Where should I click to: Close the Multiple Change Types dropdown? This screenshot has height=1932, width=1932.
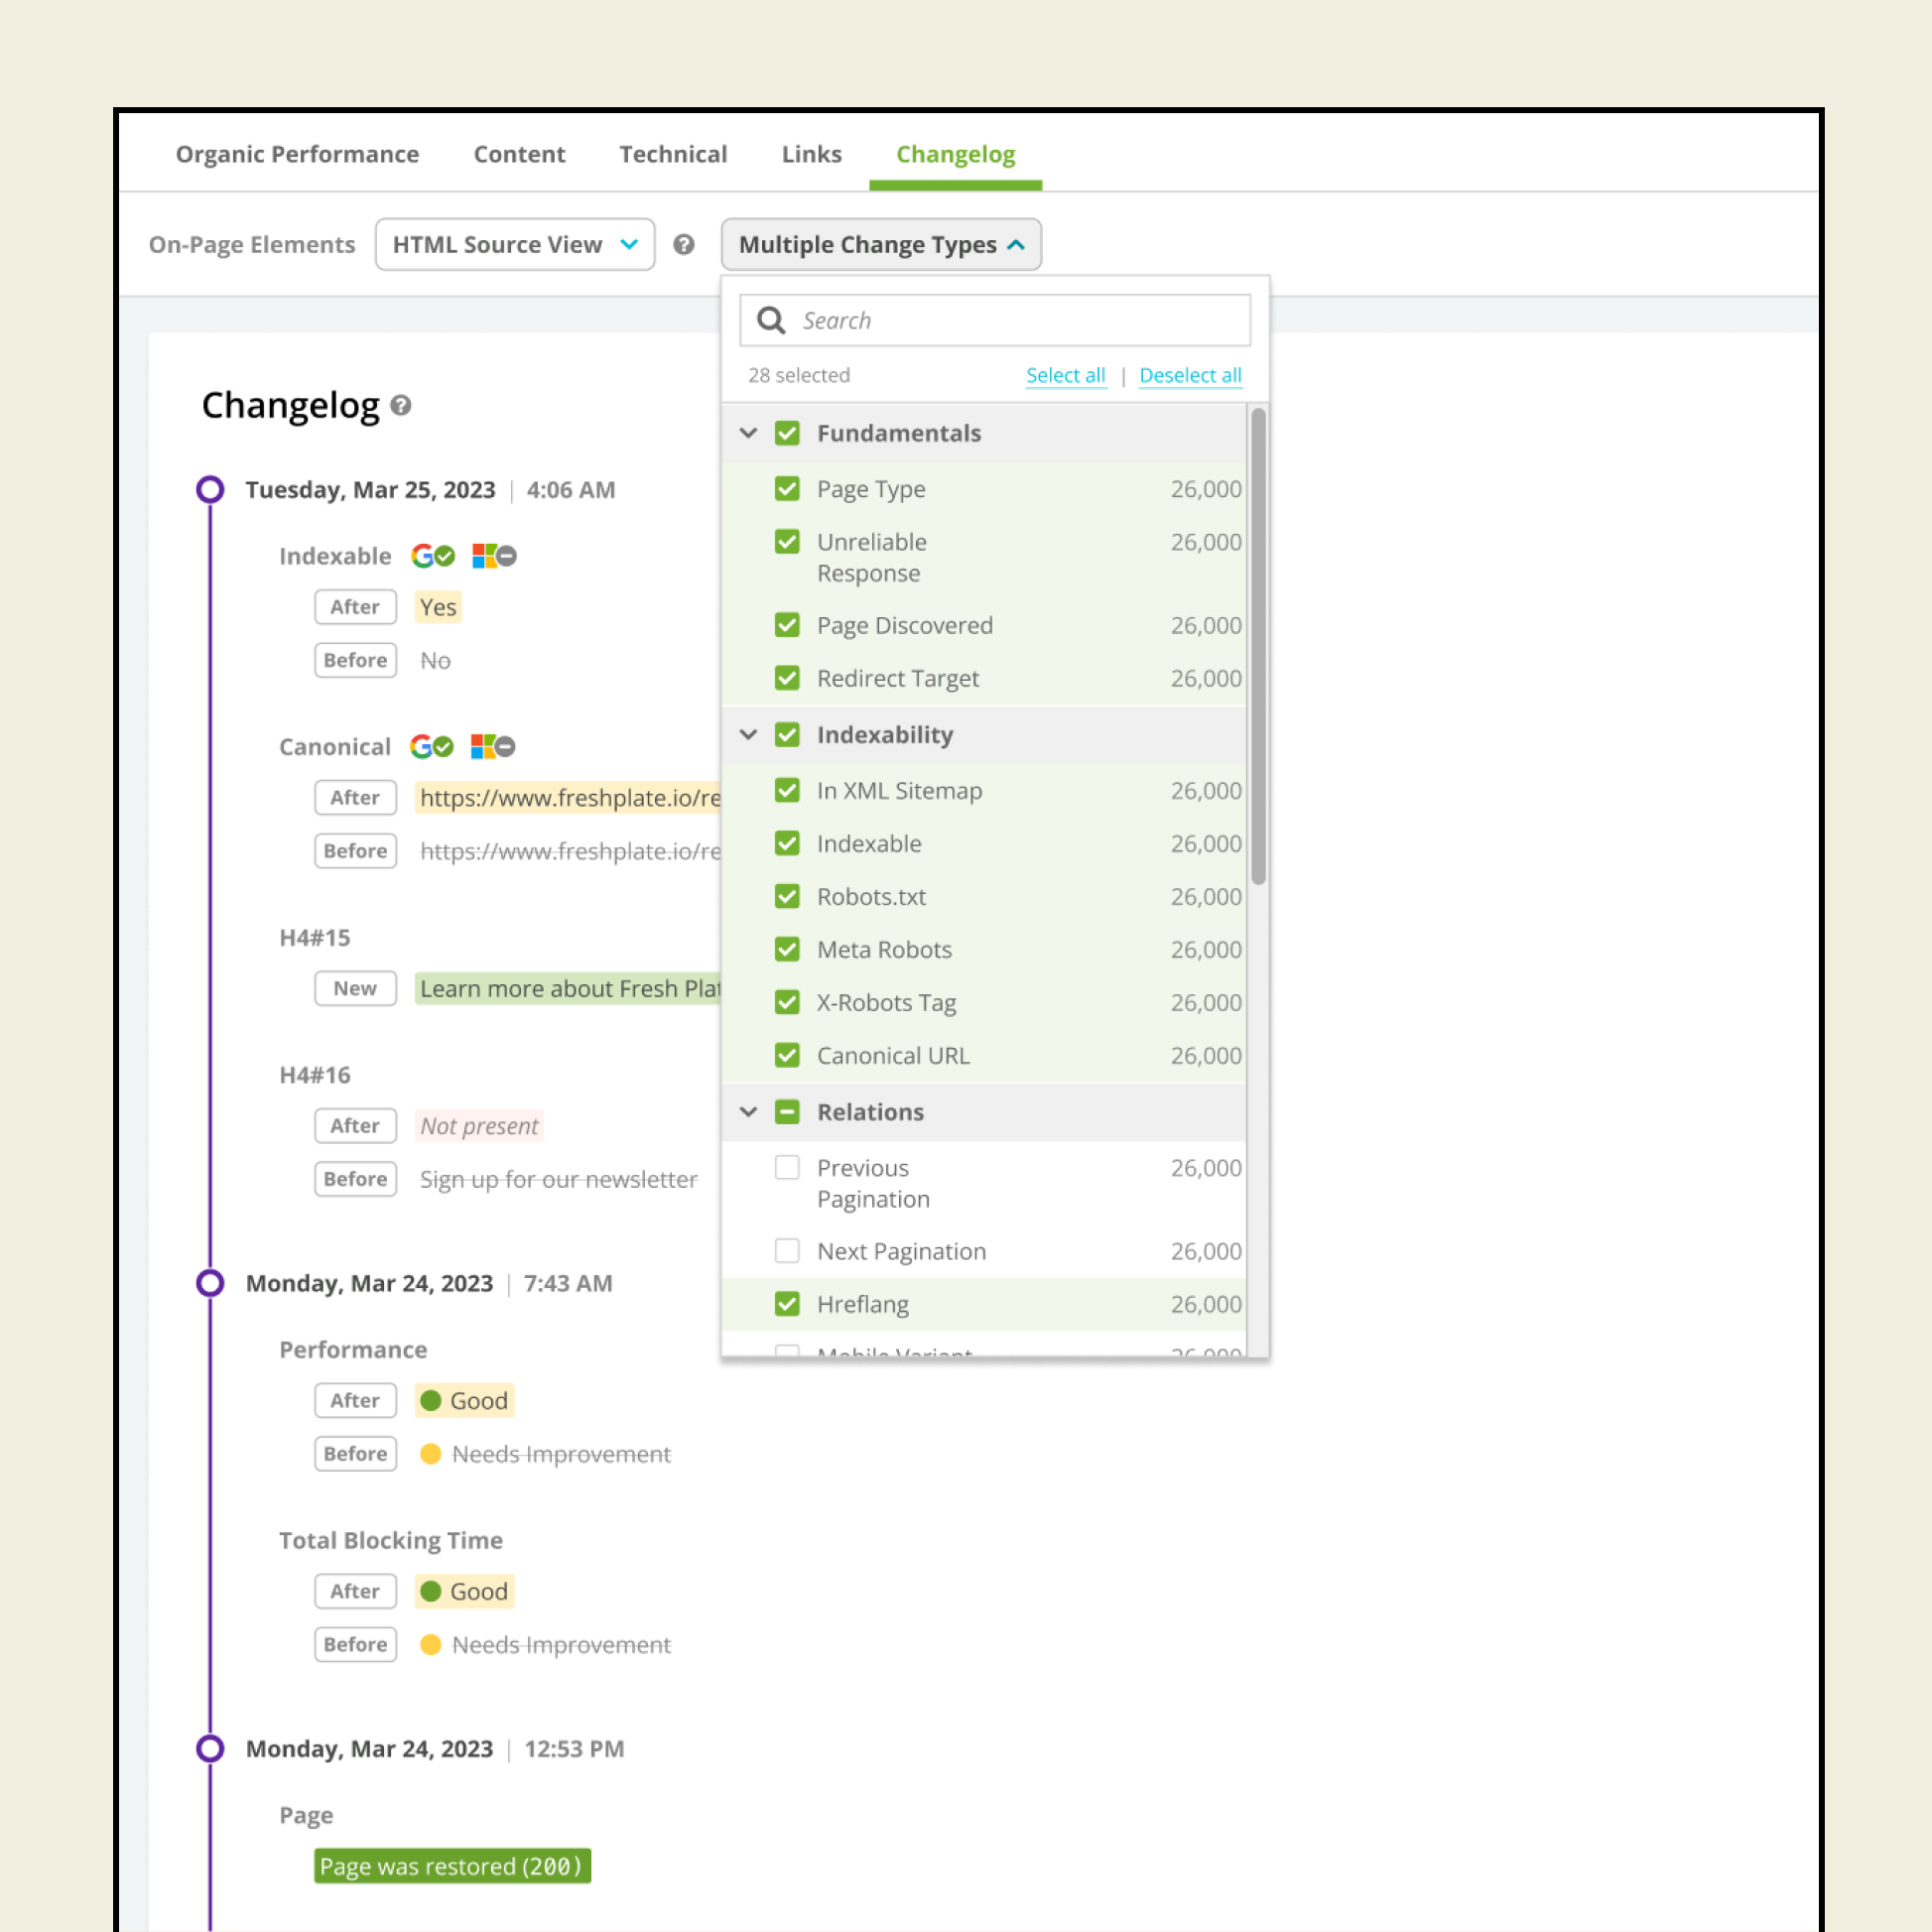(x=880, y=245)
